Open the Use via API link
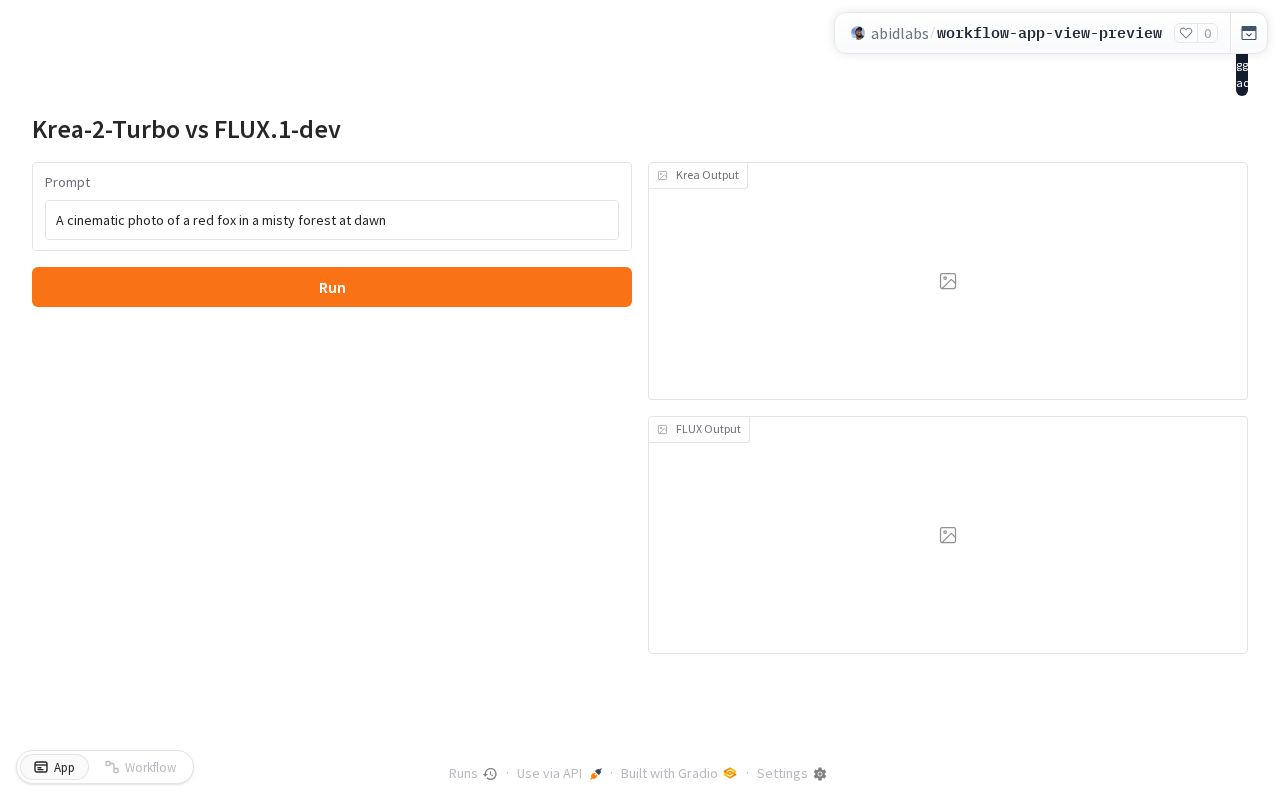1280x800 pixels. coord(559,773)
